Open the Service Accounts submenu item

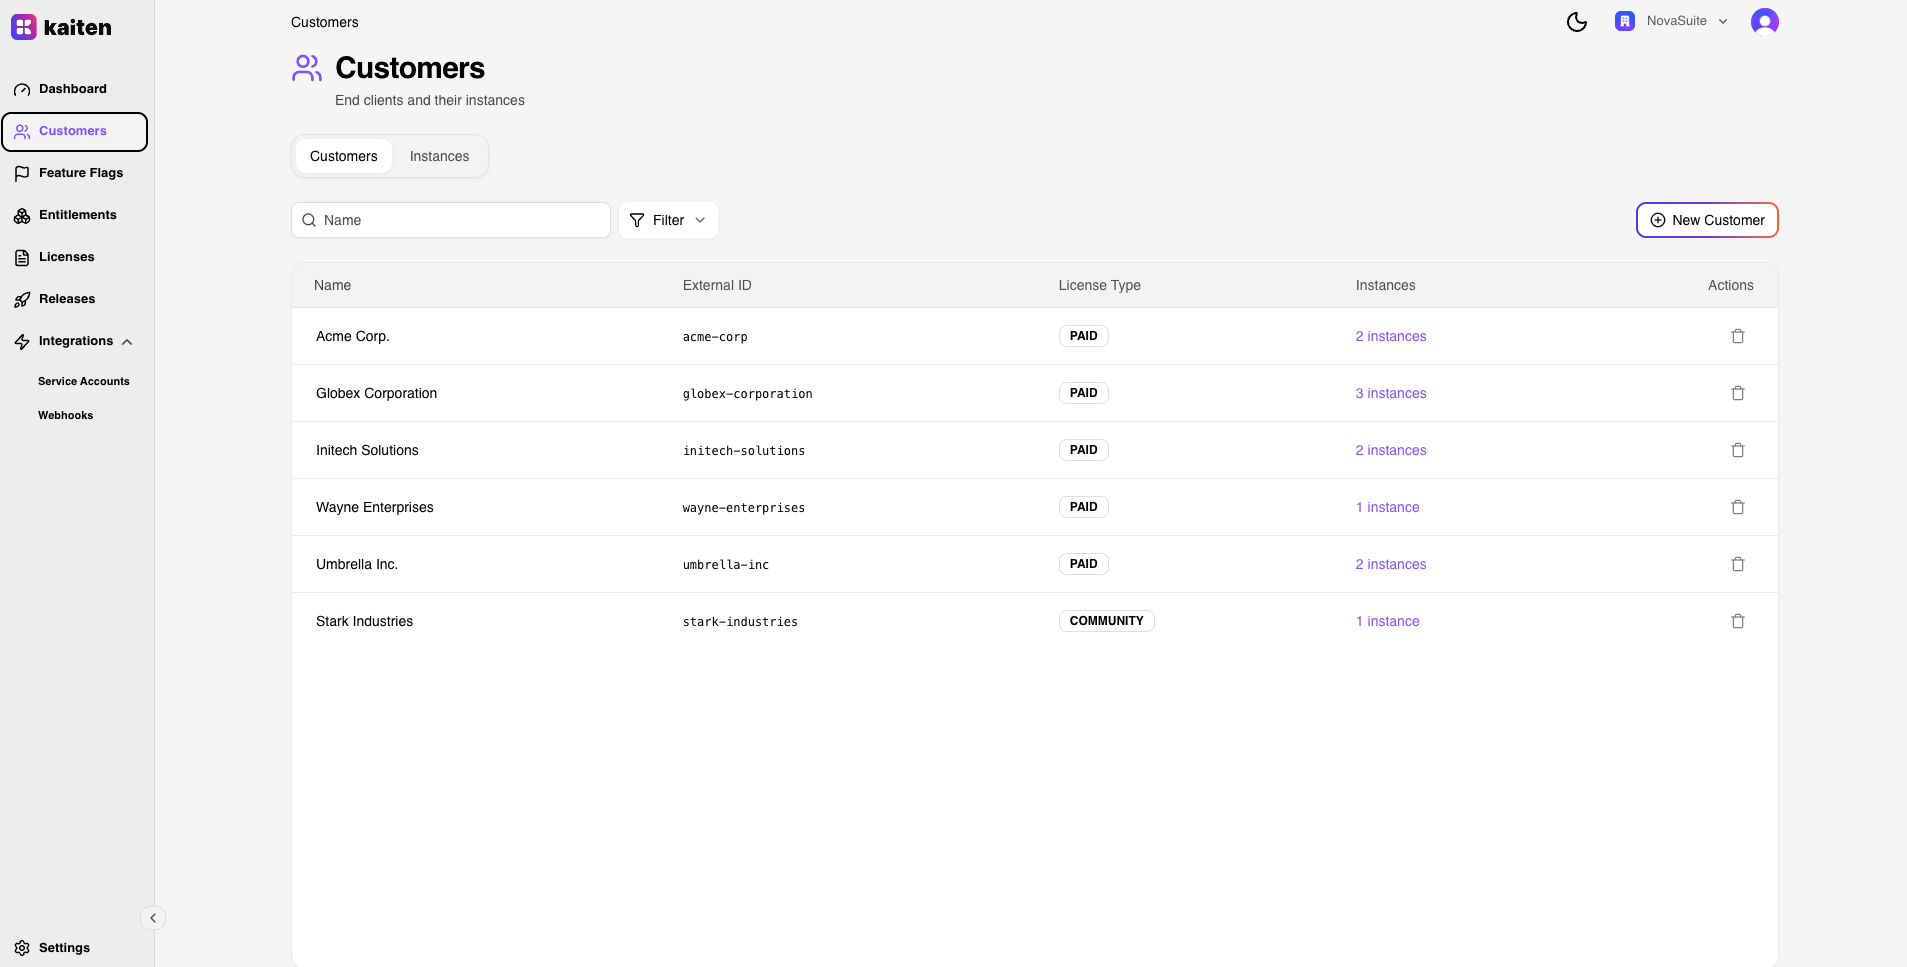click(84, 381)
